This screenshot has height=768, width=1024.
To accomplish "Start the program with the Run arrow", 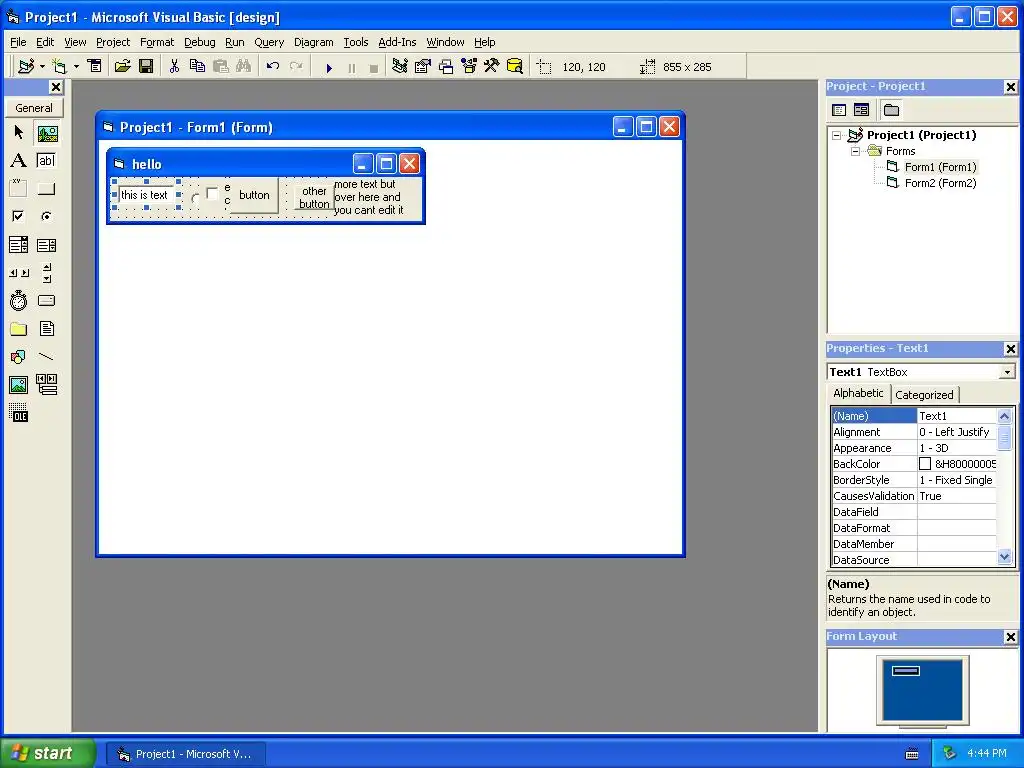I will [x=329, y=67].
